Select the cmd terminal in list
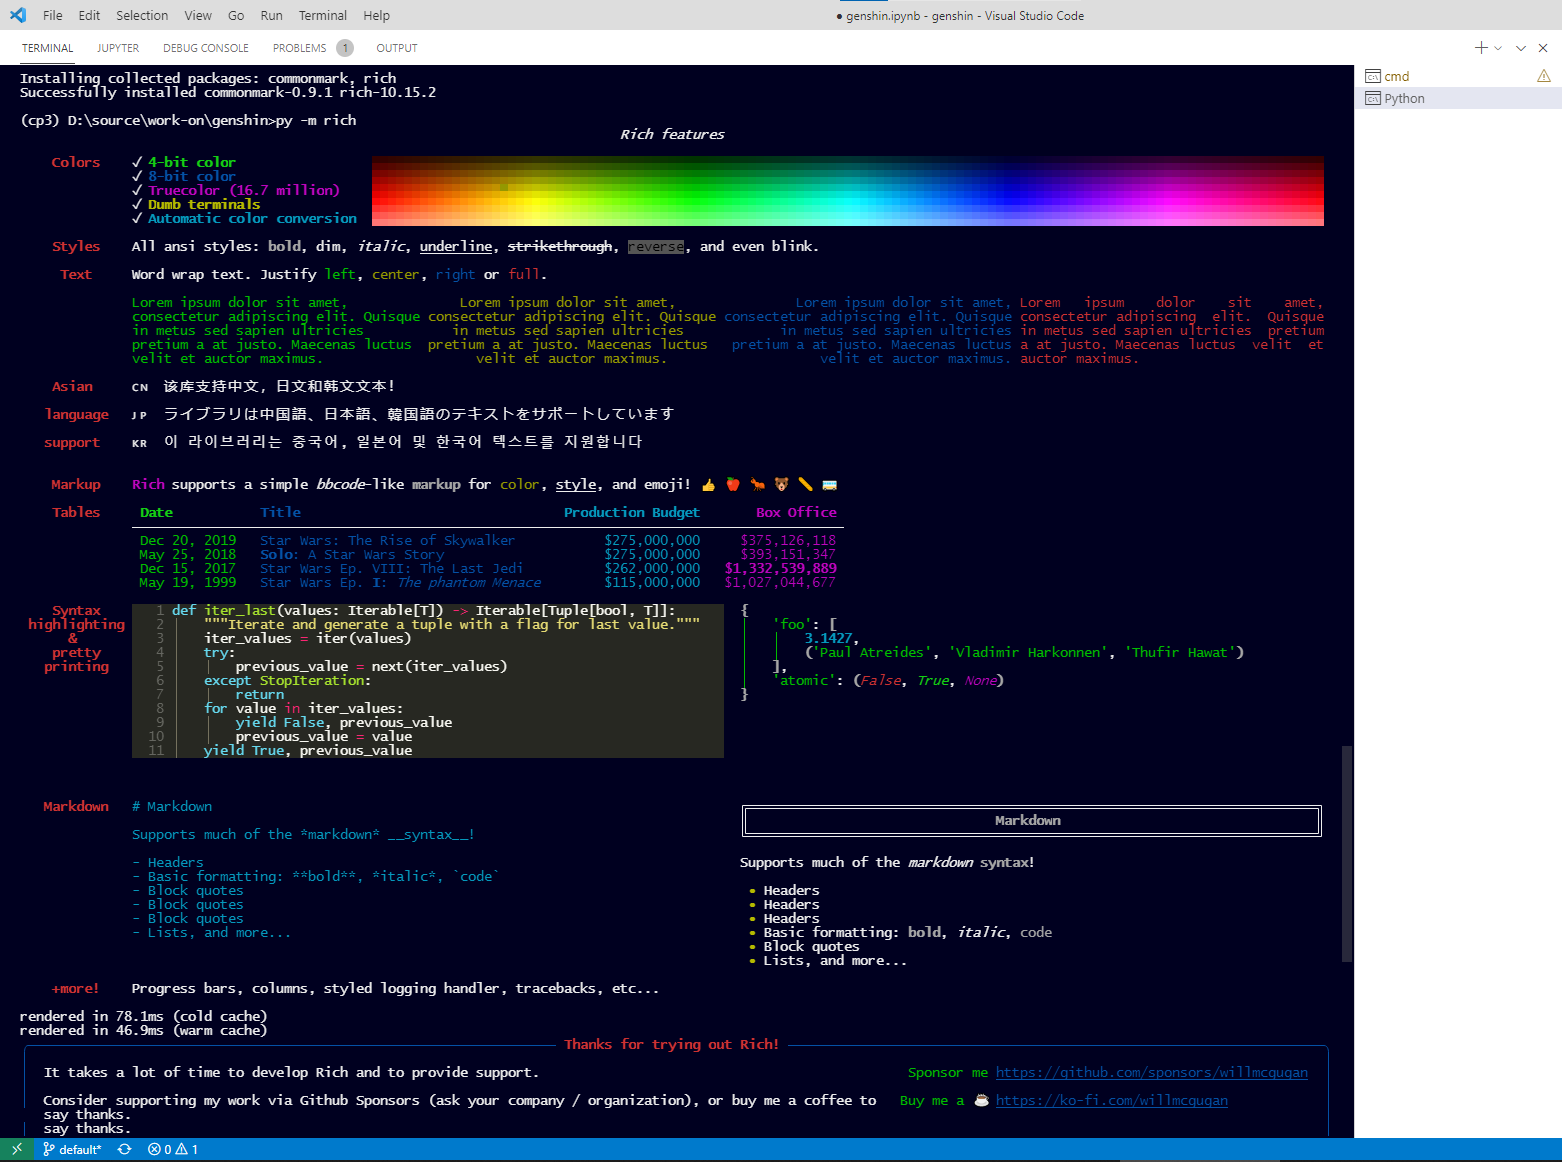1562x1162 pixels. coord(1458,76)
